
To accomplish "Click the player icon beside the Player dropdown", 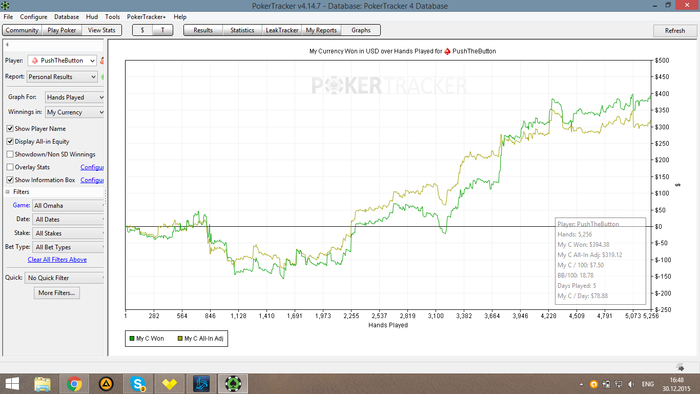I will (102, 60).
